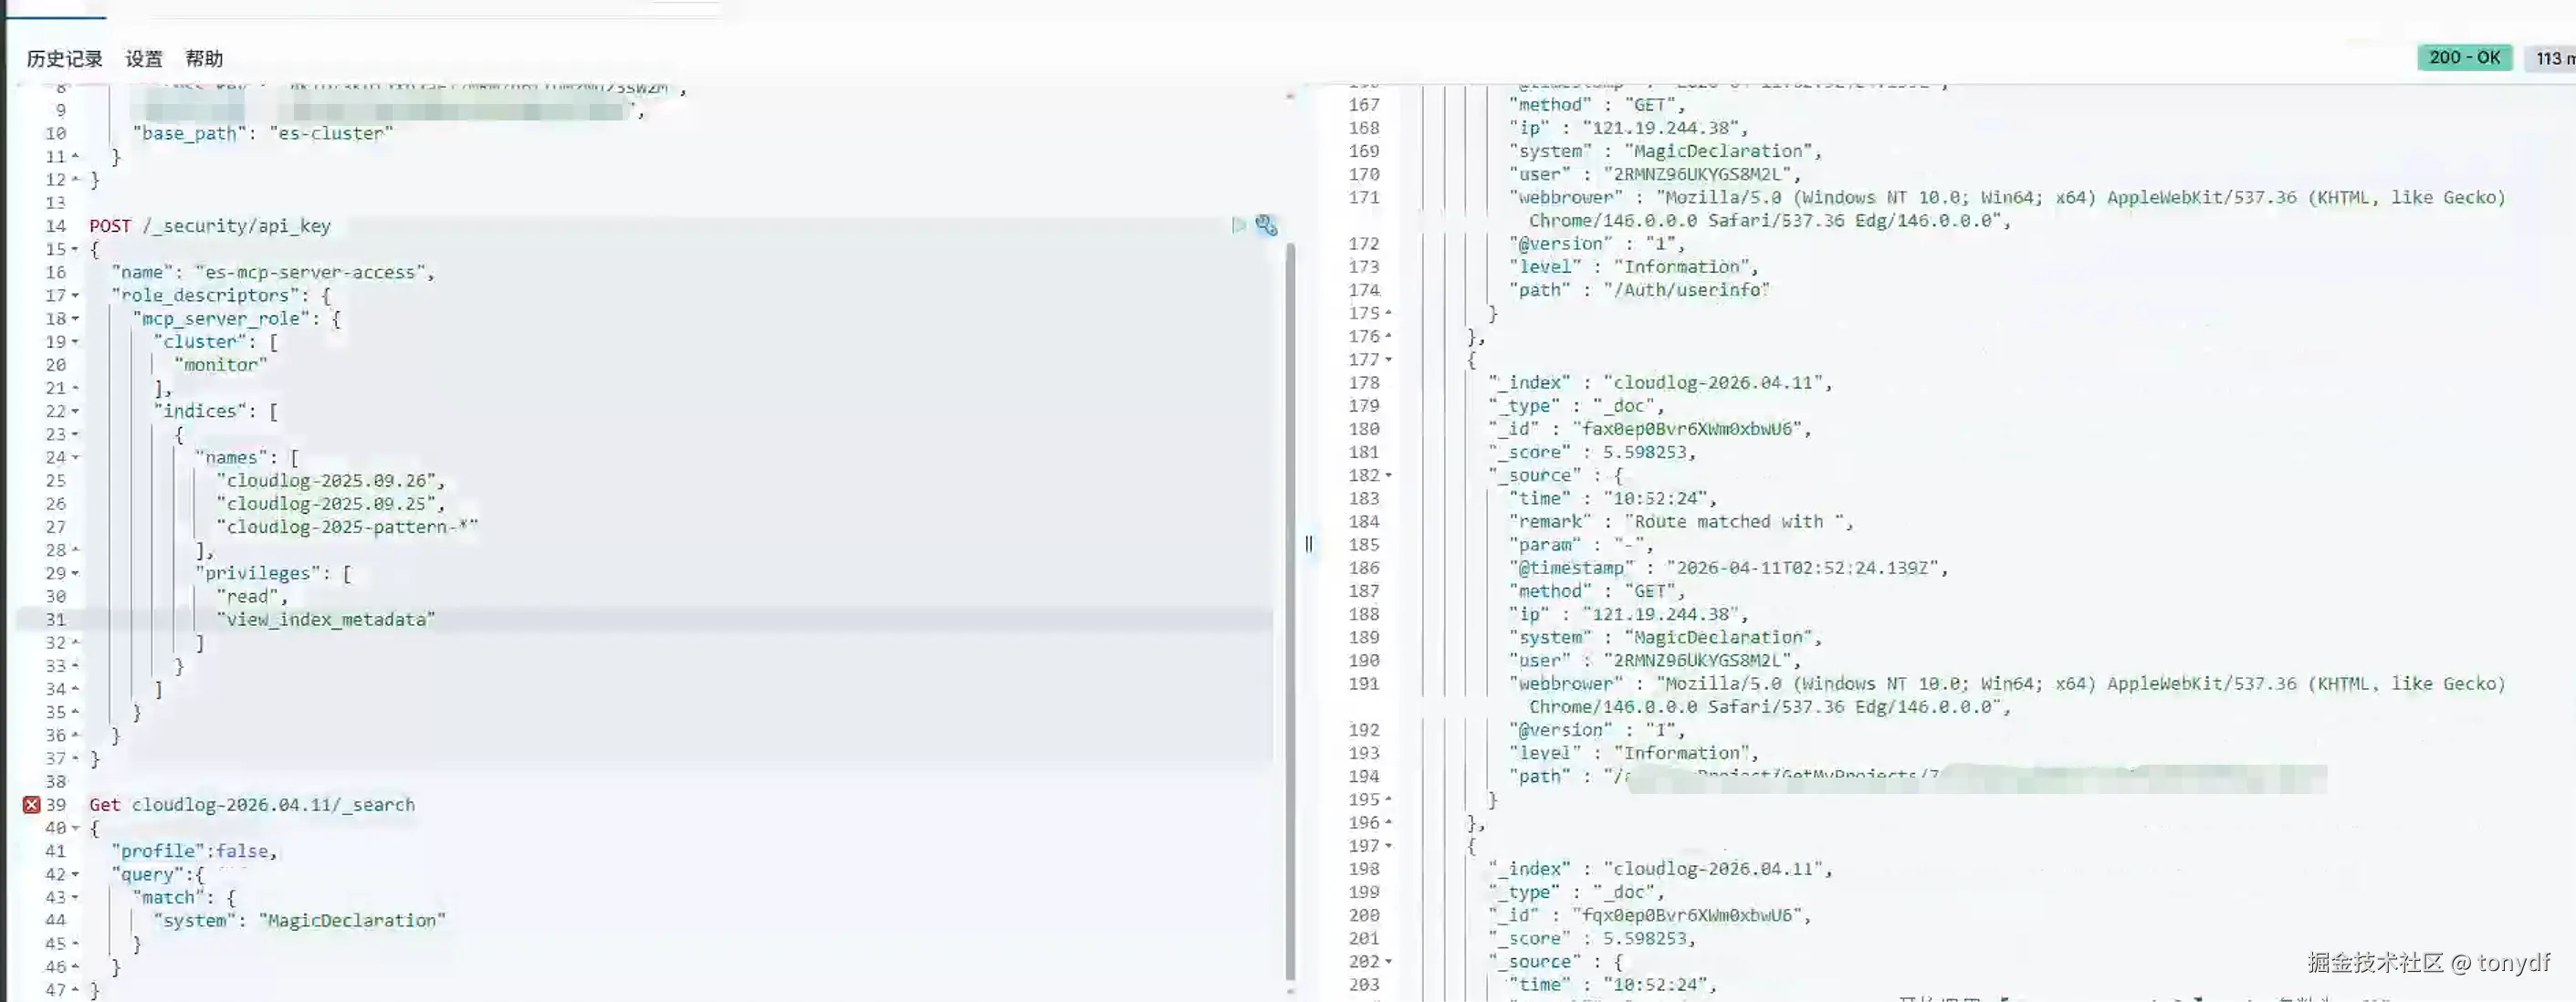Collapse the match block at line 43

click(75, 898)
